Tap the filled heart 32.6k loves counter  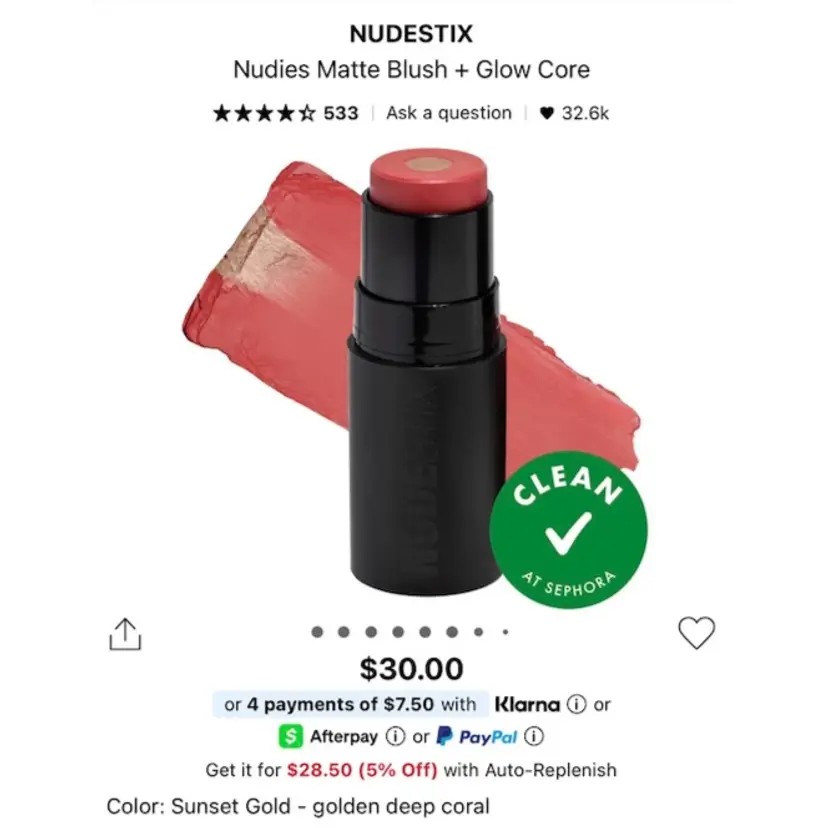click(x=574, y=113)
